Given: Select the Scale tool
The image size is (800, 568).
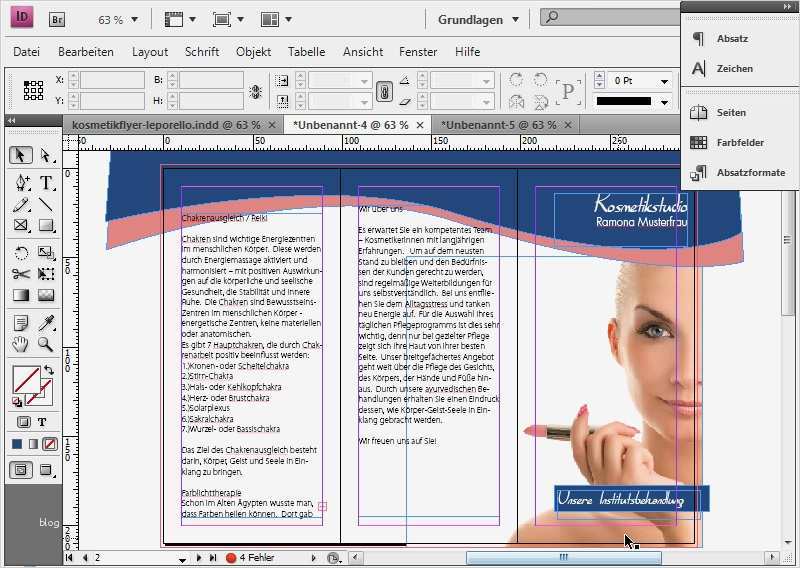Looking at the screenshot, I should tap(46, 253).
